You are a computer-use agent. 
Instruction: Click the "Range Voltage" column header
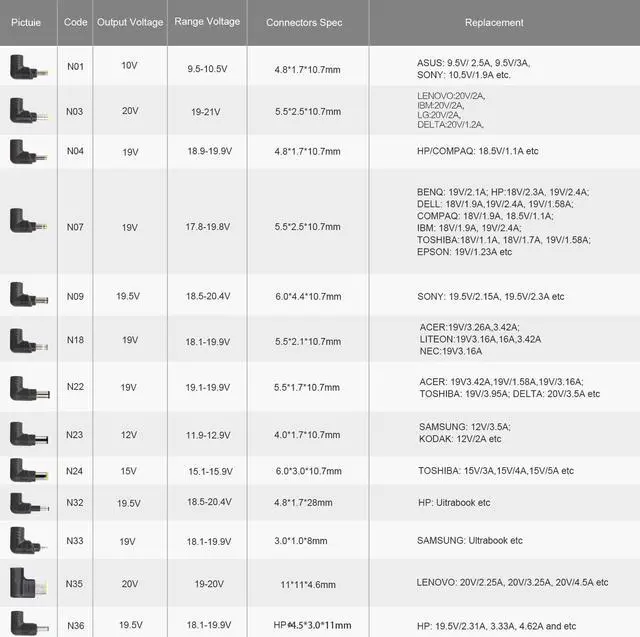point(207,22)
